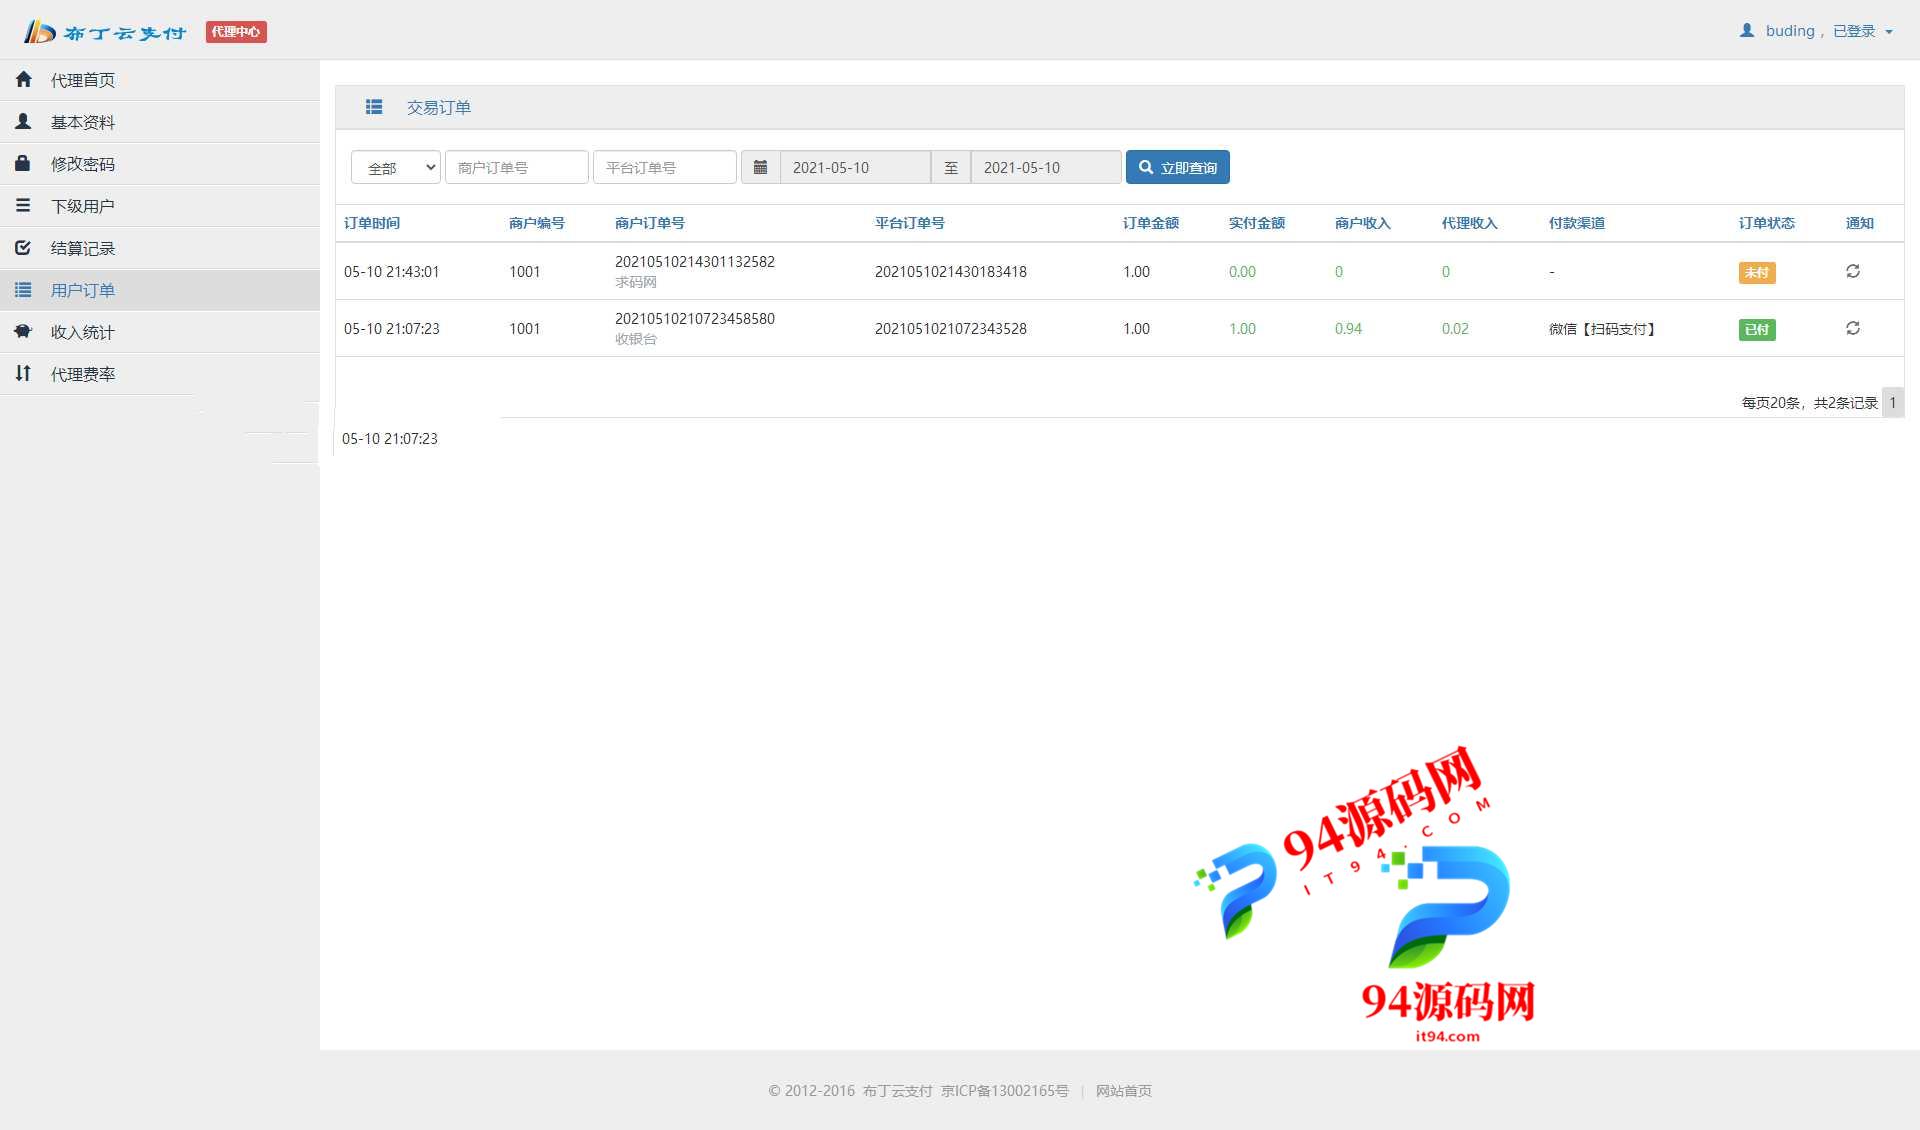Viewport: 1920px width, 1130px height.
Task: Click resend notification icon for 21:43:01 order
Action: 1853,271
